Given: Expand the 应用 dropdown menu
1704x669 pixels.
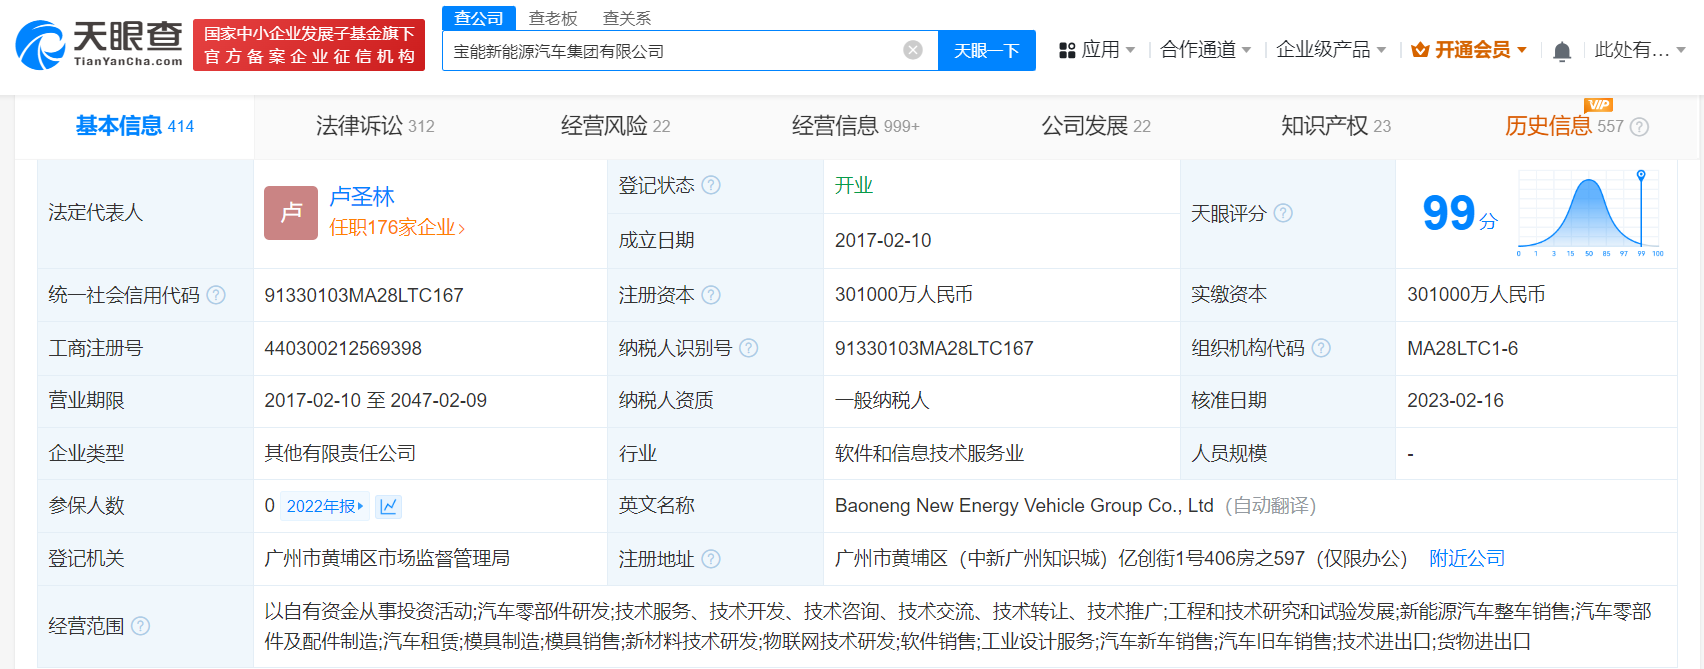Looking at the screenshot, I should pos(1098,50).
